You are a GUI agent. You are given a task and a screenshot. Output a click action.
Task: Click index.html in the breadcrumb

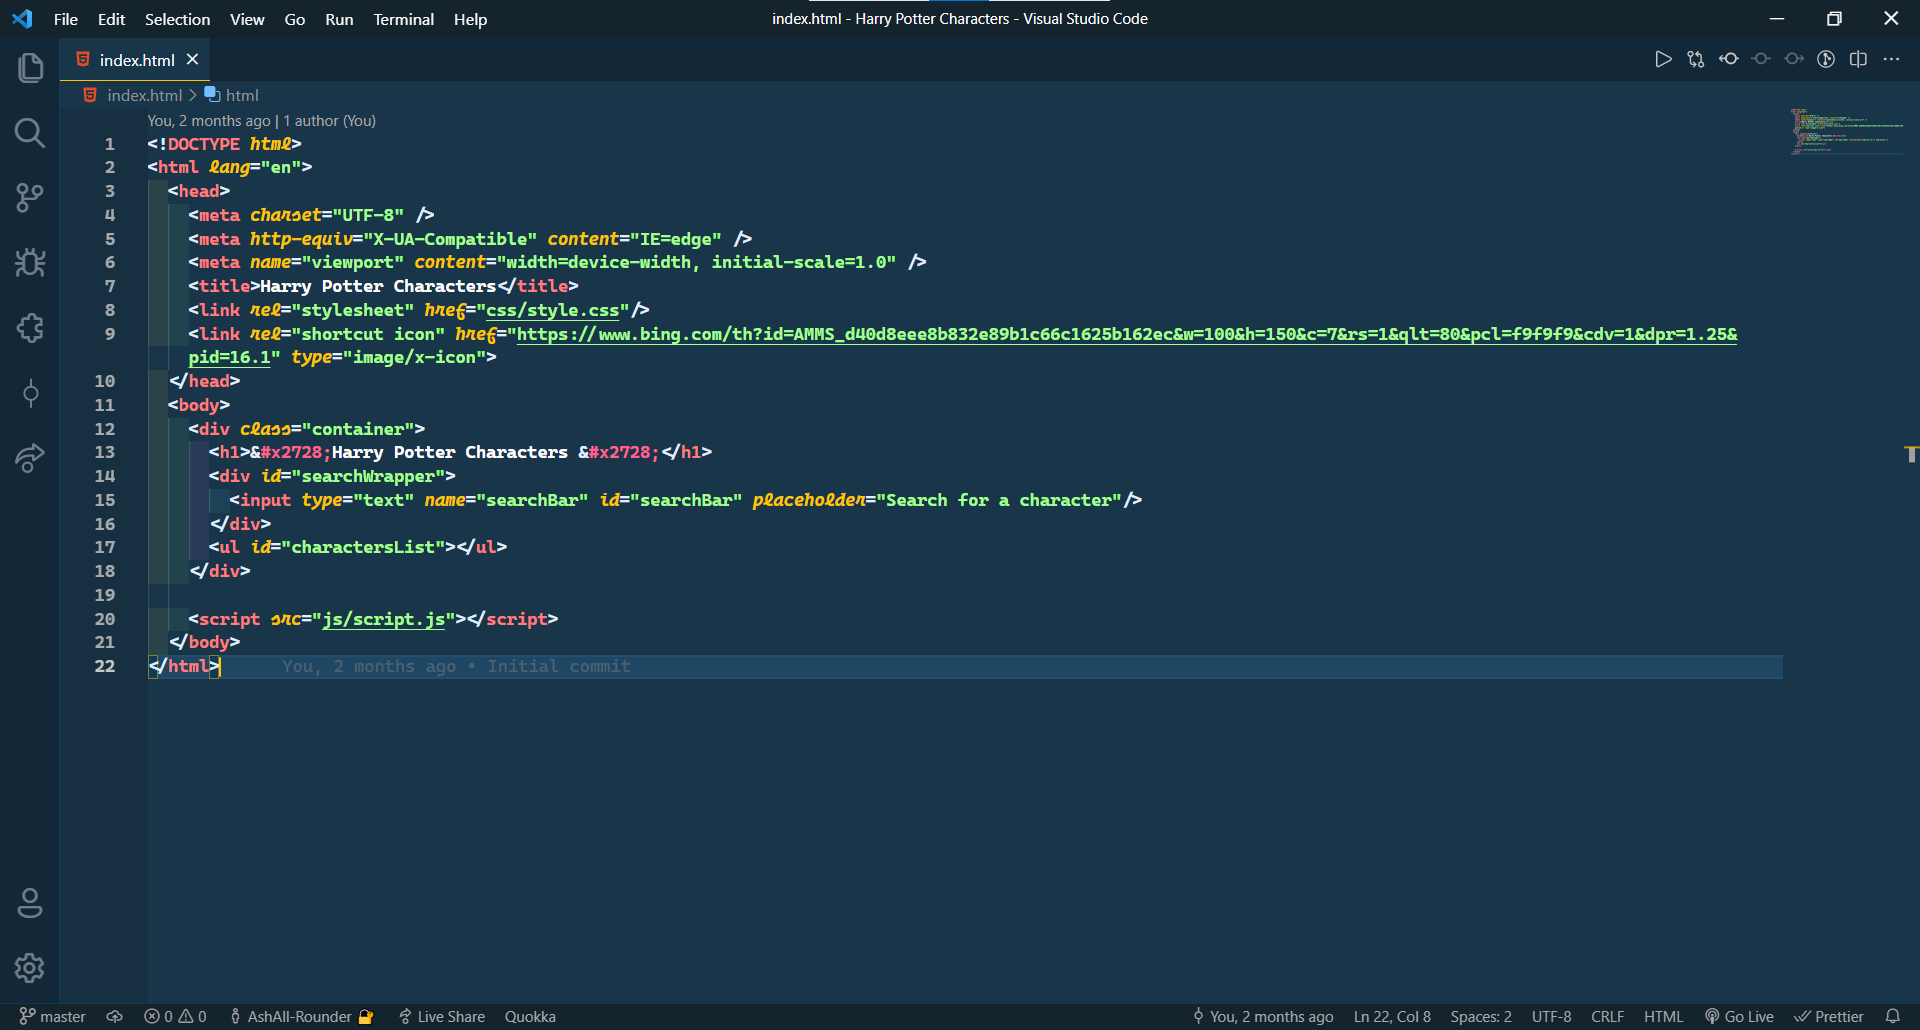144,95
